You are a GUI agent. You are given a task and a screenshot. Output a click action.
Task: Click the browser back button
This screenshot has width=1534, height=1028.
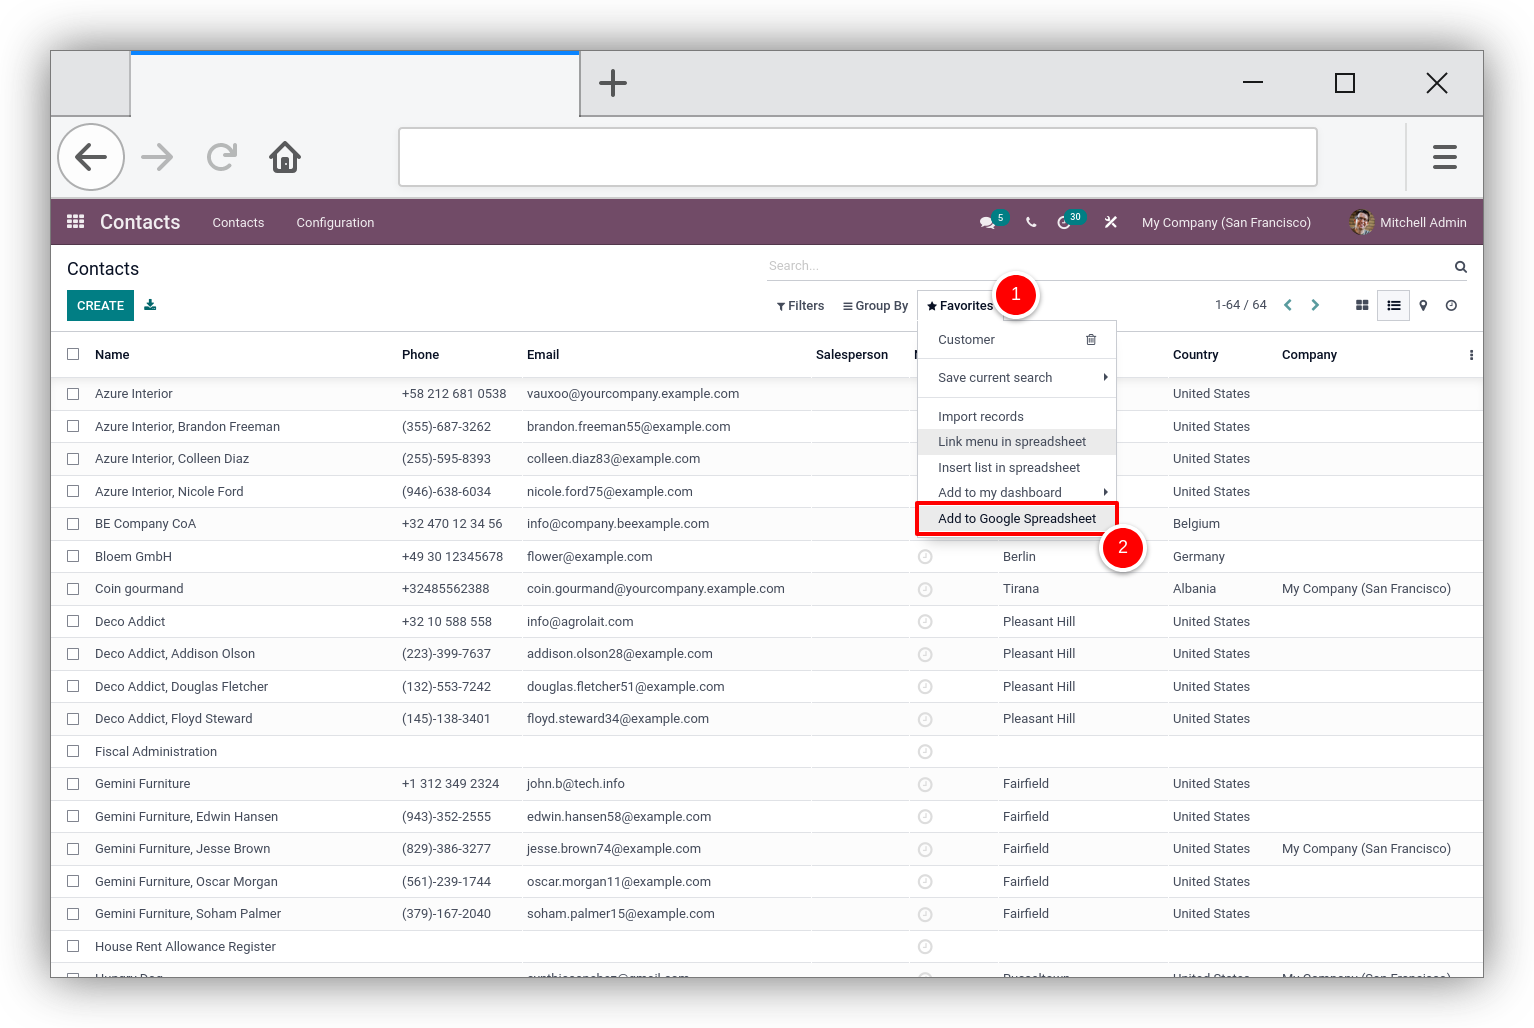pos(91,157)
